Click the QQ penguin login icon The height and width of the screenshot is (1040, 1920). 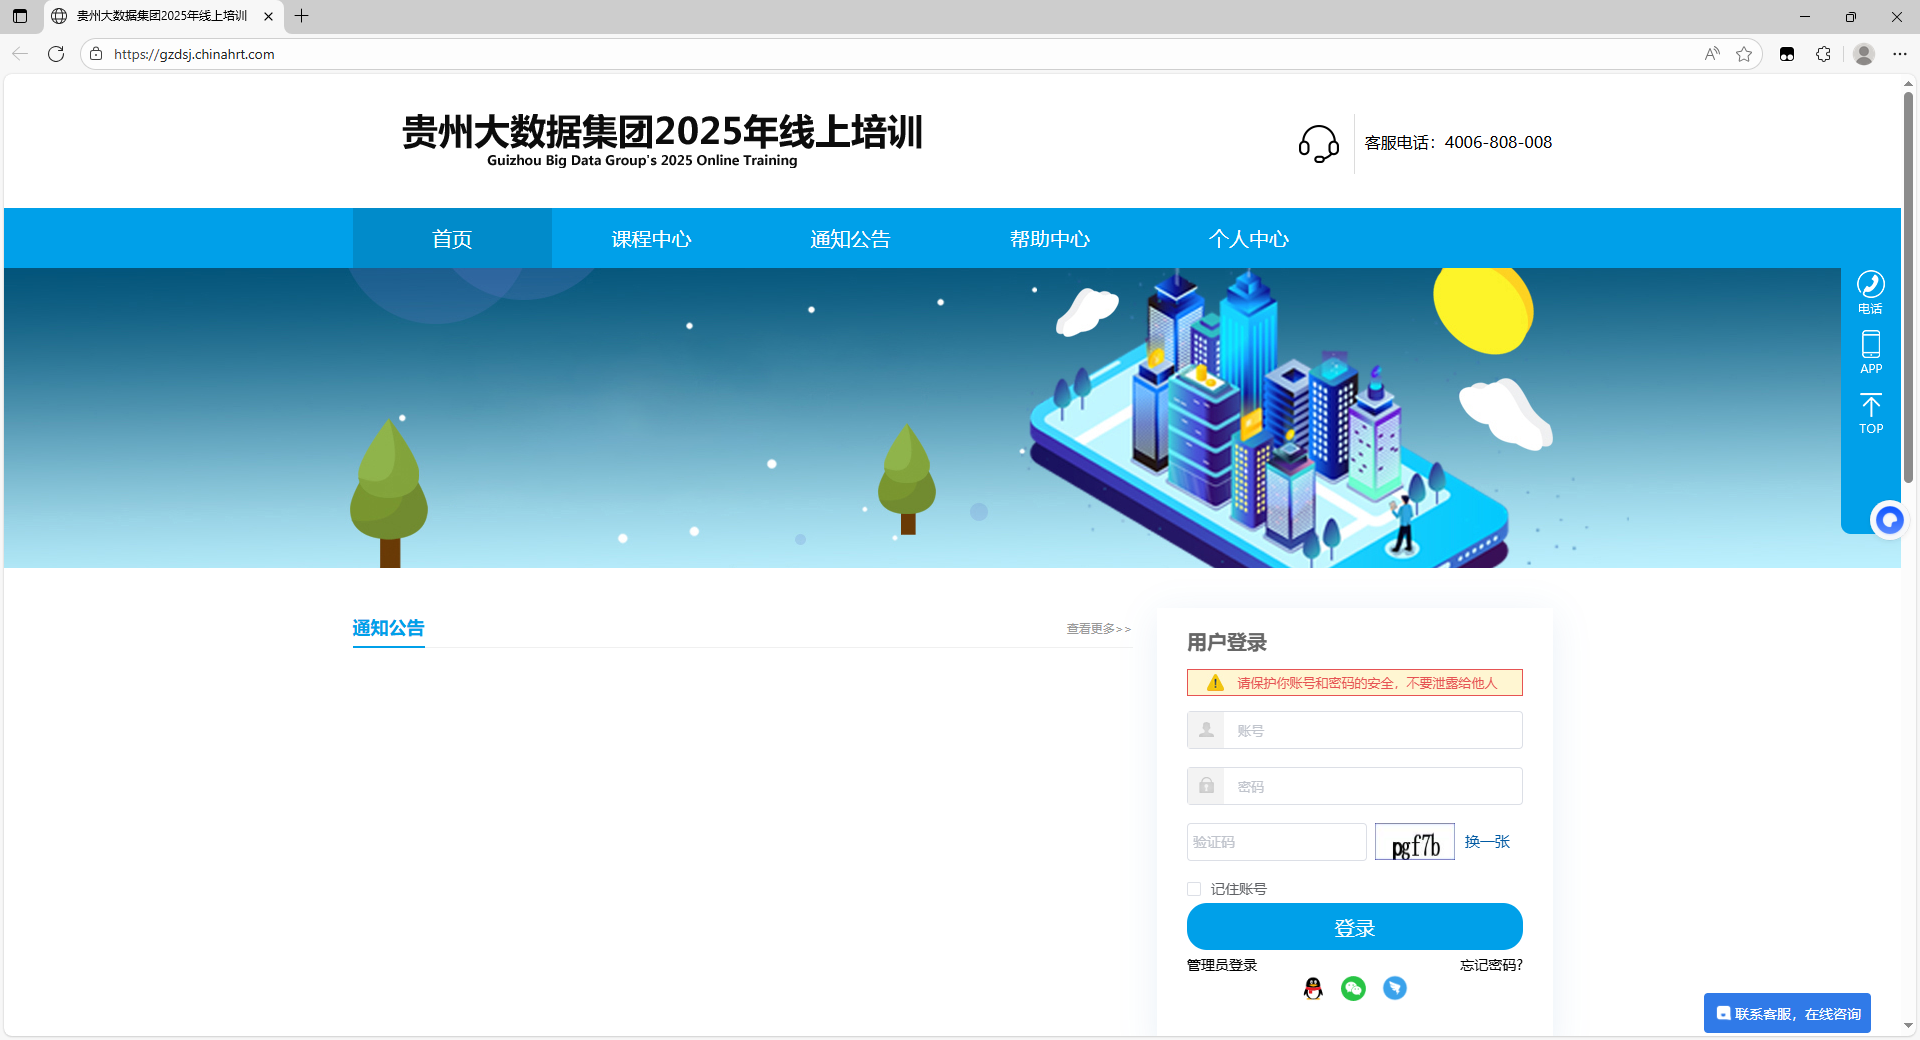click(1313, 988)
